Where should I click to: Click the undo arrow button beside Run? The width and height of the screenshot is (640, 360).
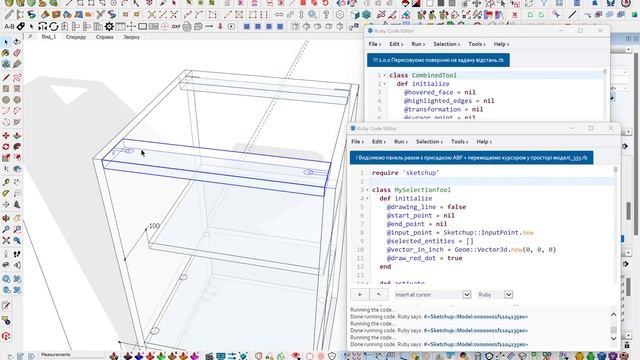(378, 294)
